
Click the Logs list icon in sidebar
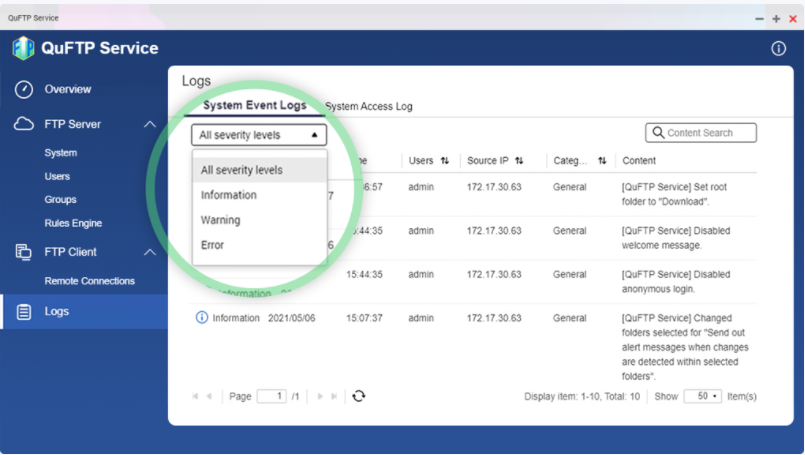coord(24,312)
